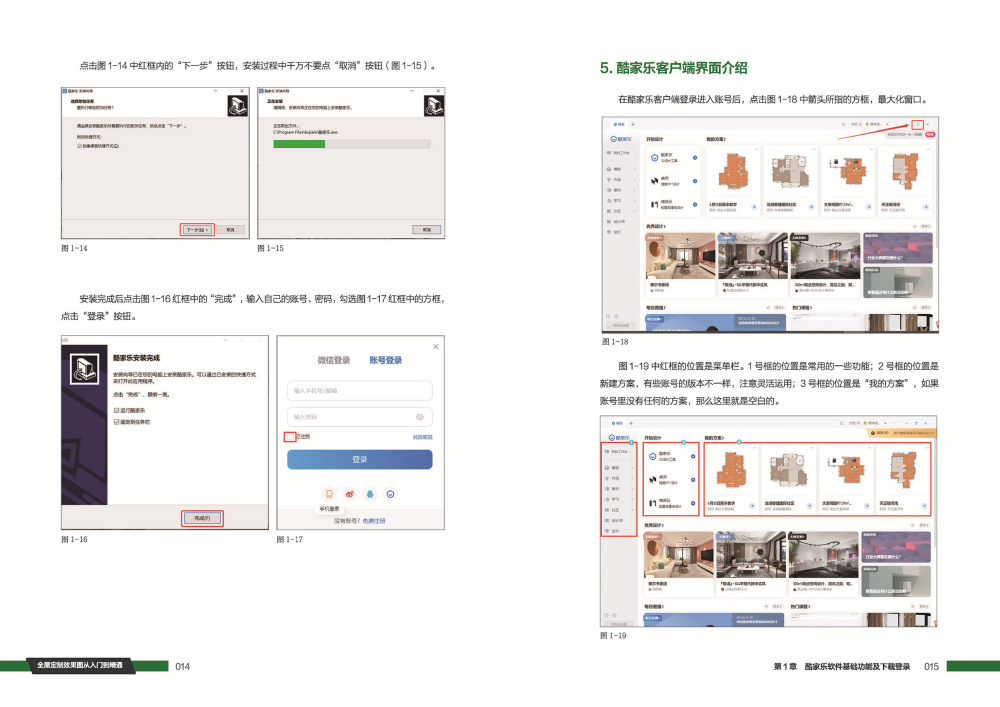Open pink-wall living room design in figure 1-19

(679, 555)
